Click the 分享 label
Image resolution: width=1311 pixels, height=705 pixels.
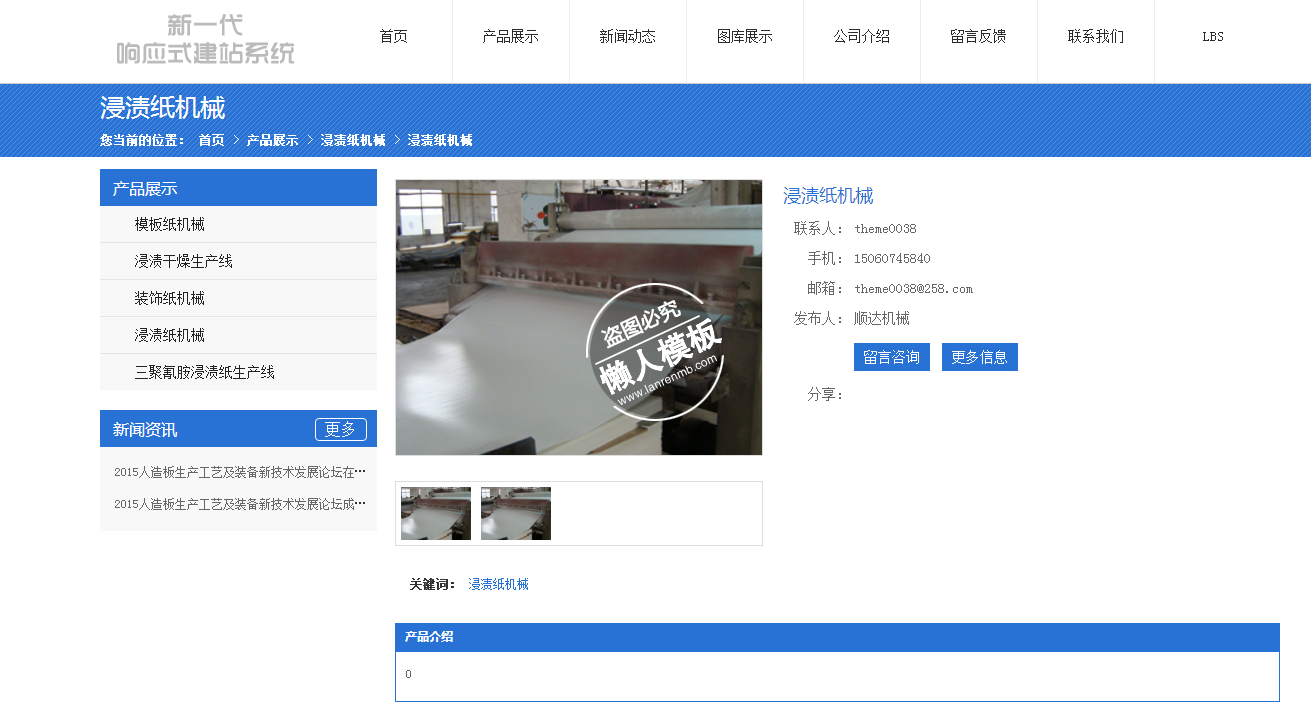(x=826, y=394)
